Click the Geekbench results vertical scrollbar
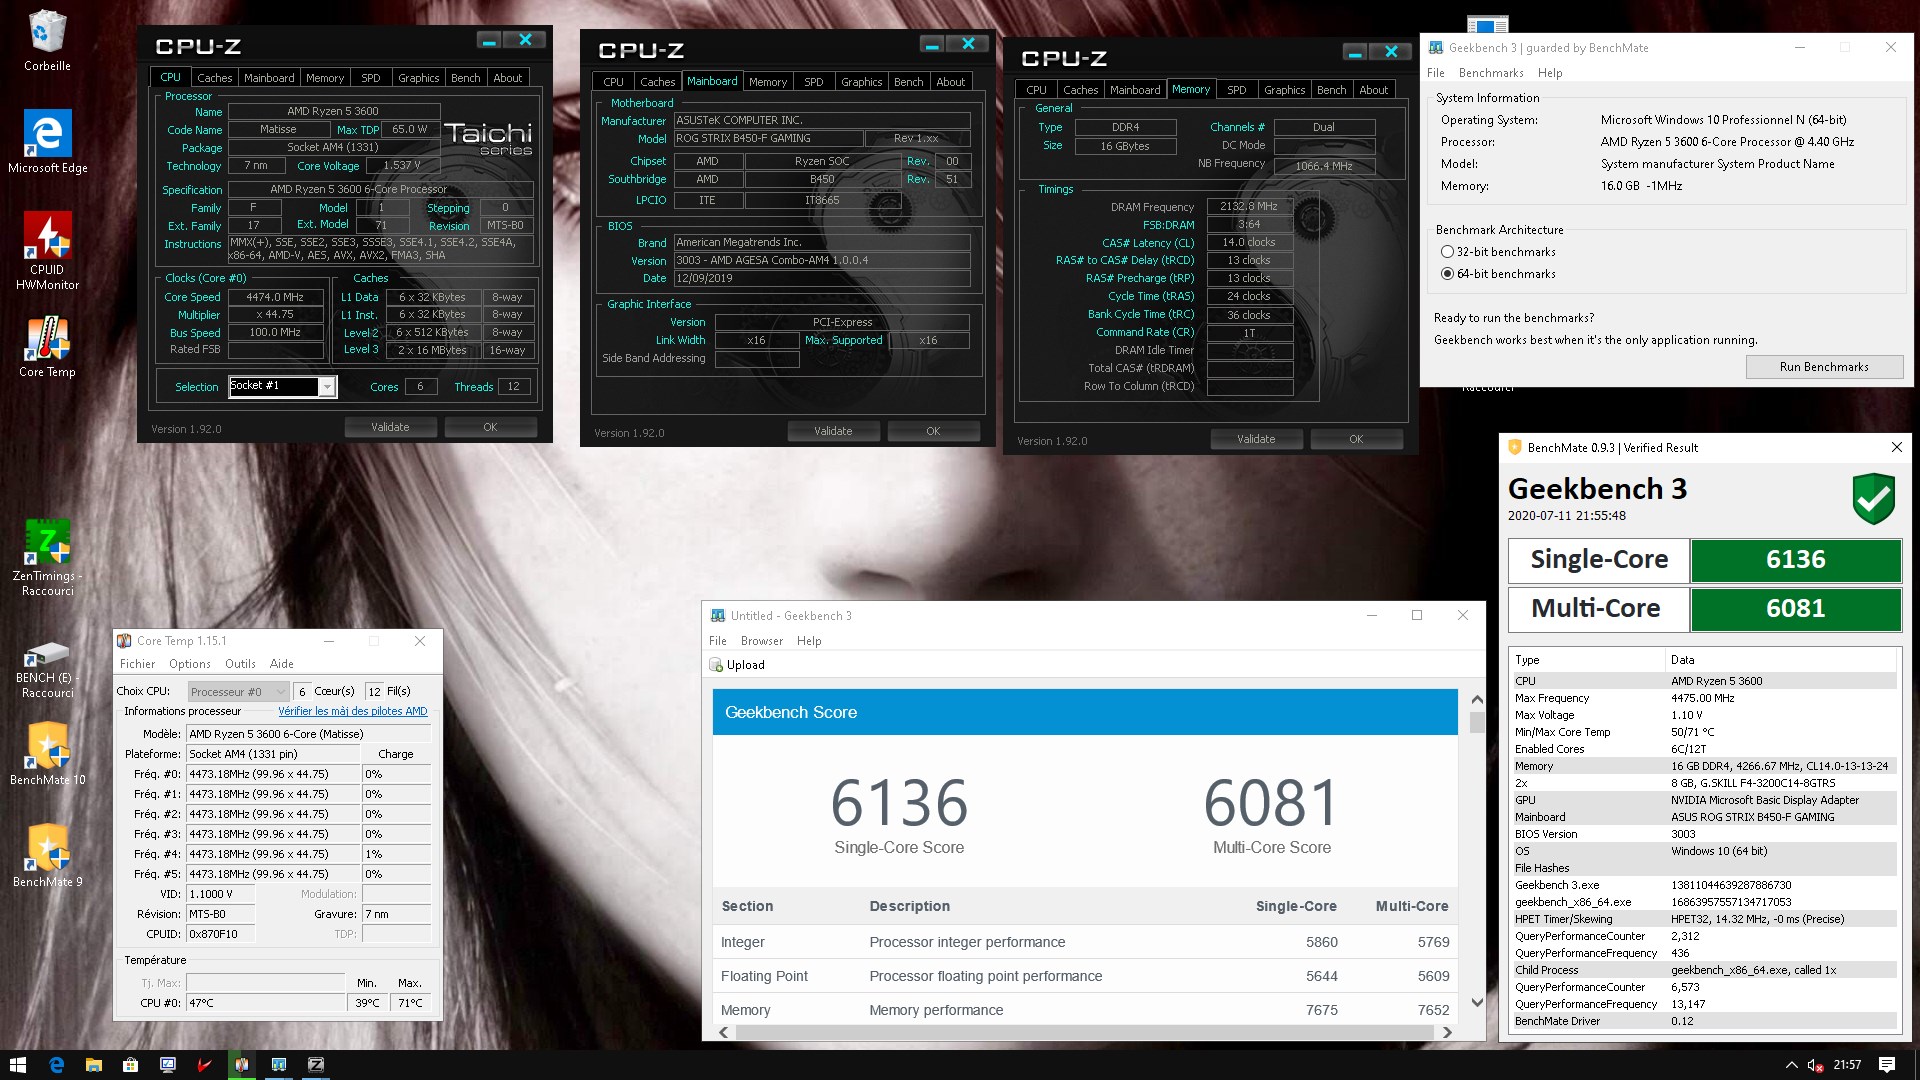The image size is (1920, 1080). (x=1477, y=850)
